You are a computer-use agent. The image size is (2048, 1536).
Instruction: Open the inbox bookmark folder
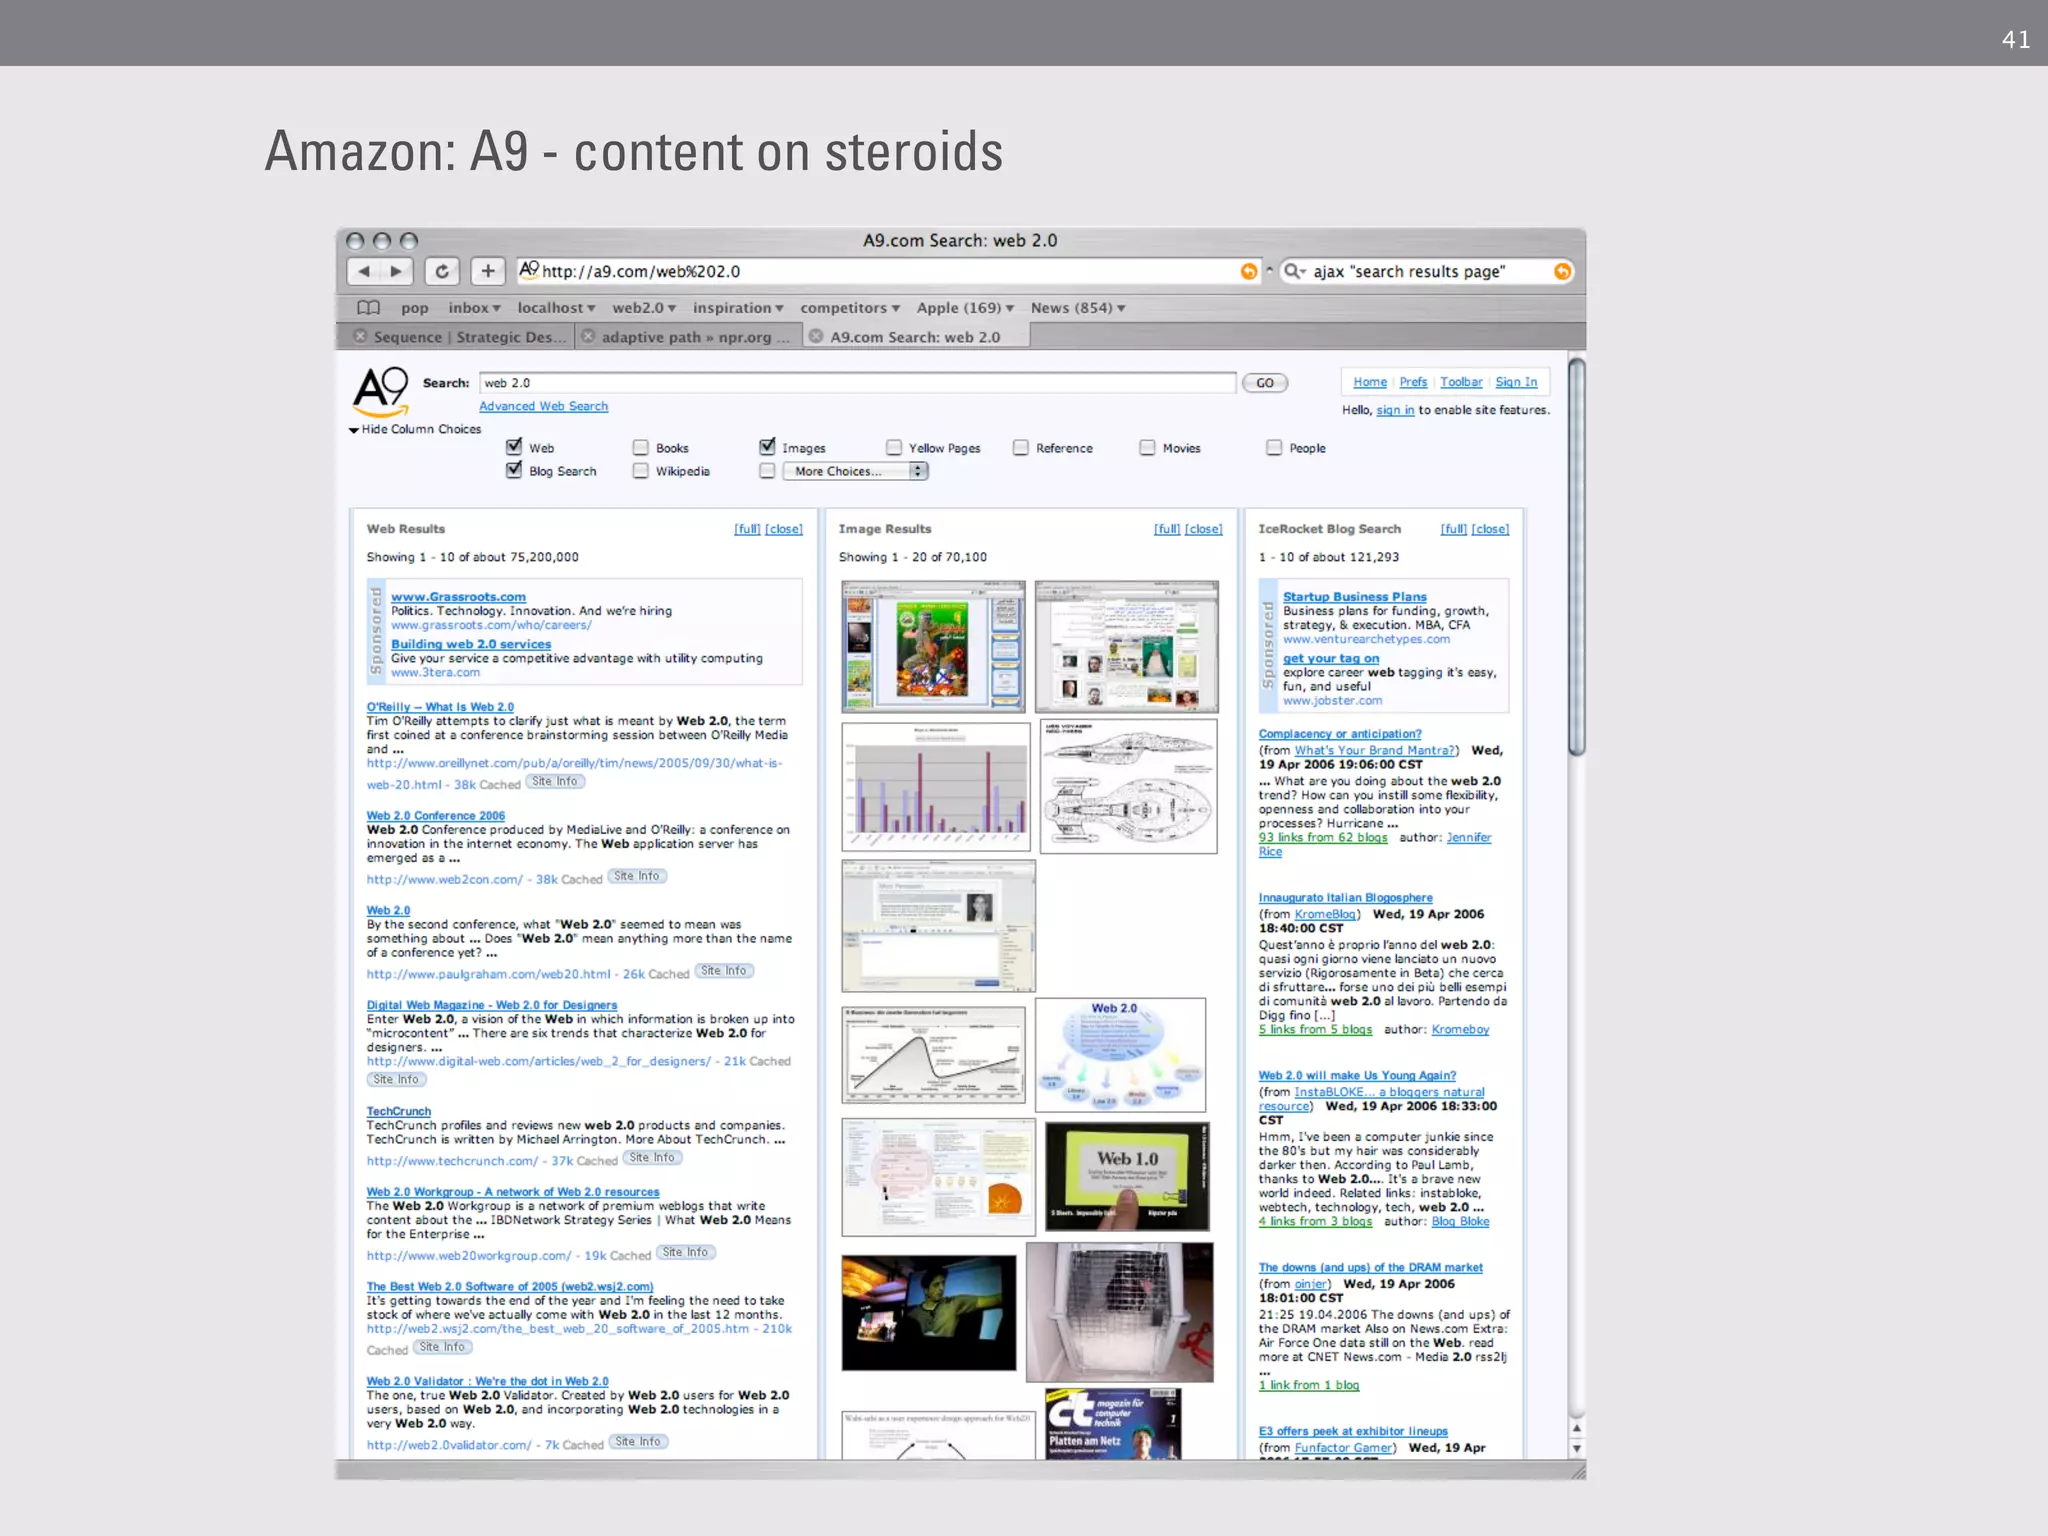(x=474, y=308)
